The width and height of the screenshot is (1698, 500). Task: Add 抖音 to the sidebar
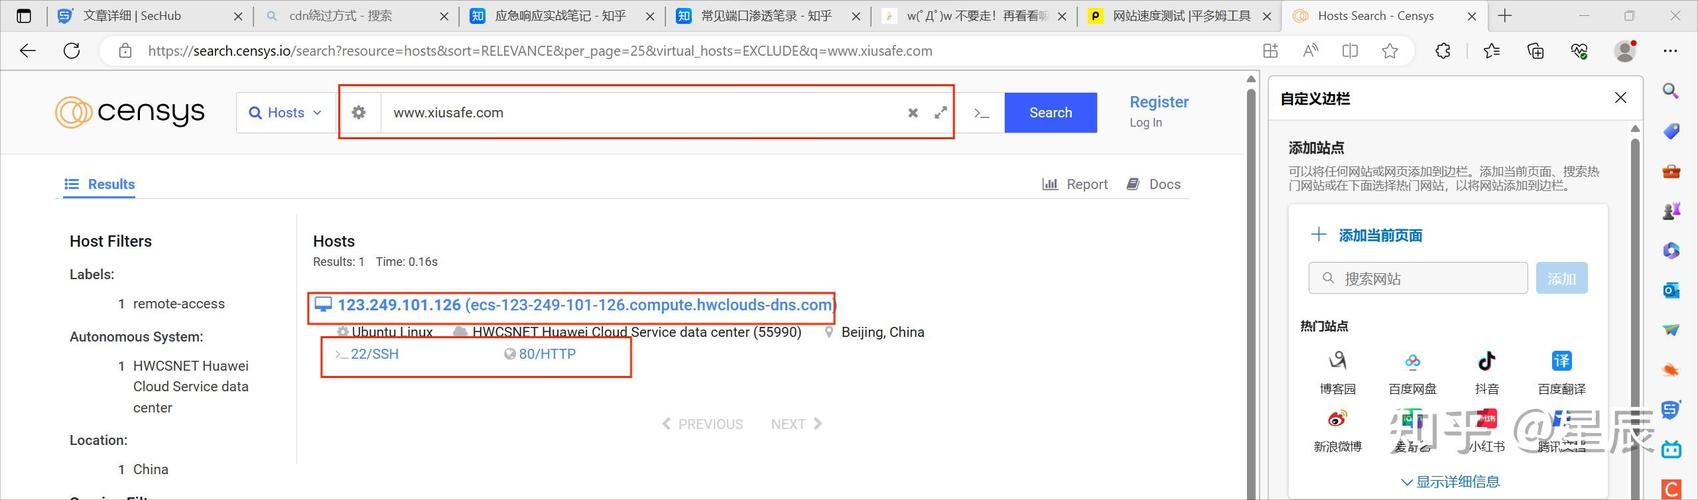click(1487, 371)
